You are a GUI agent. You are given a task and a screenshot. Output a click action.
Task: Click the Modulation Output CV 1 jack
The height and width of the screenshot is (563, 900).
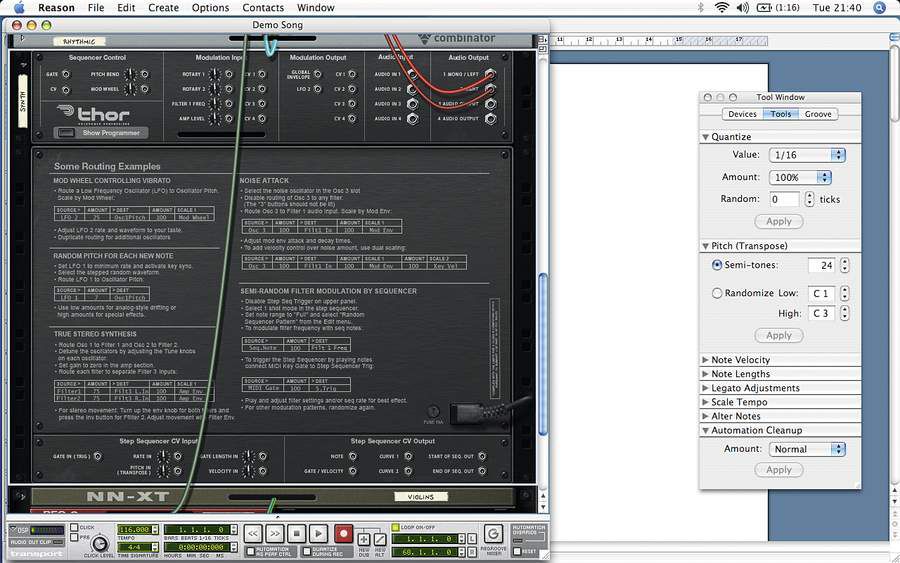click(351, 75)
